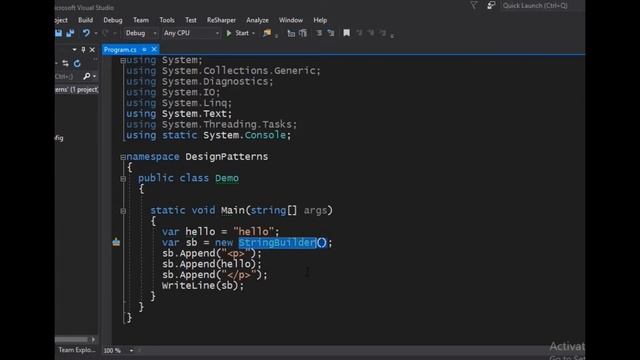Click the Save icon in the toolbar

59,33
